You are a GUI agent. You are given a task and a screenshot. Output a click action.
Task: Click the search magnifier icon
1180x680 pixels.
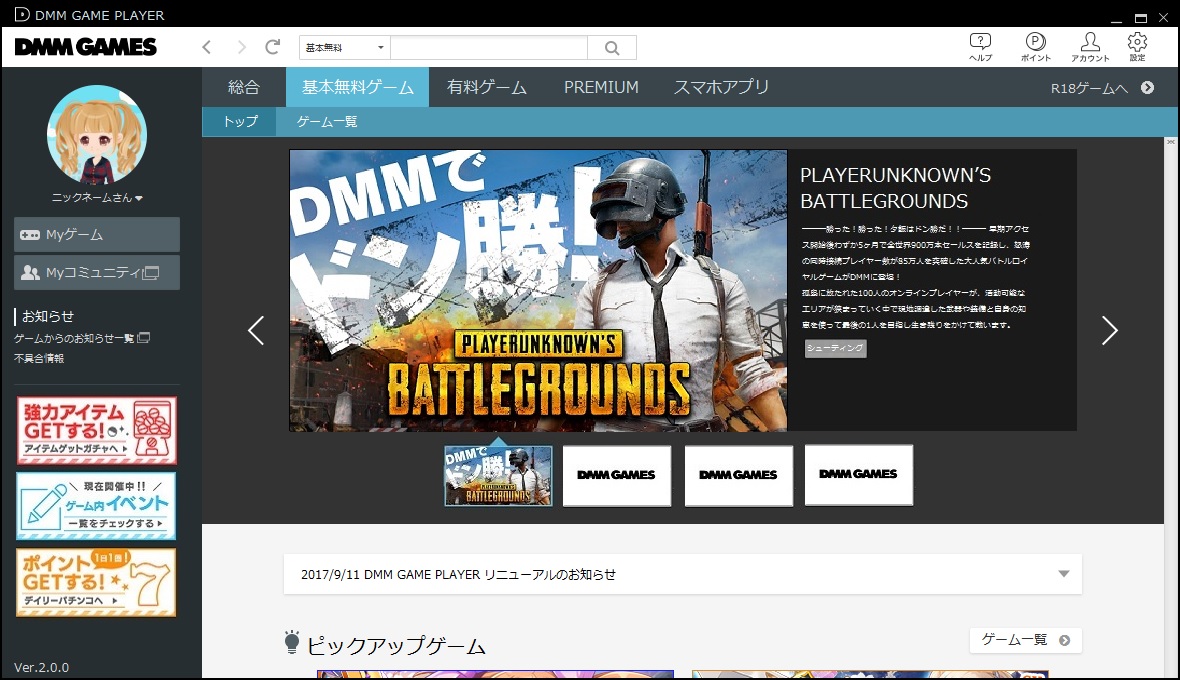pos(611,47)
